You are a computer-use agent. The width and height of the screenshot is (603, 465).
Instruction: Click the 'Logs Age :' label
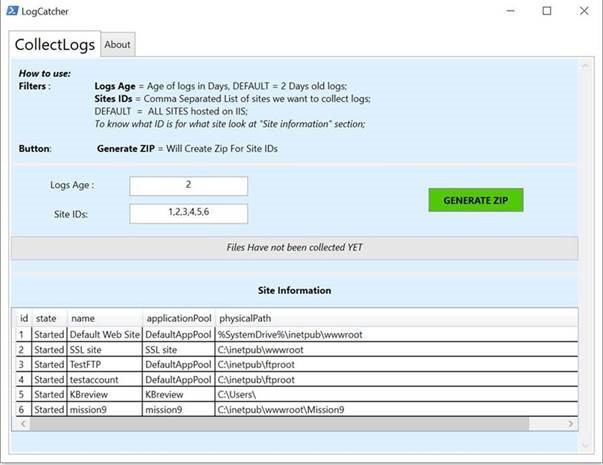[72, 185]
